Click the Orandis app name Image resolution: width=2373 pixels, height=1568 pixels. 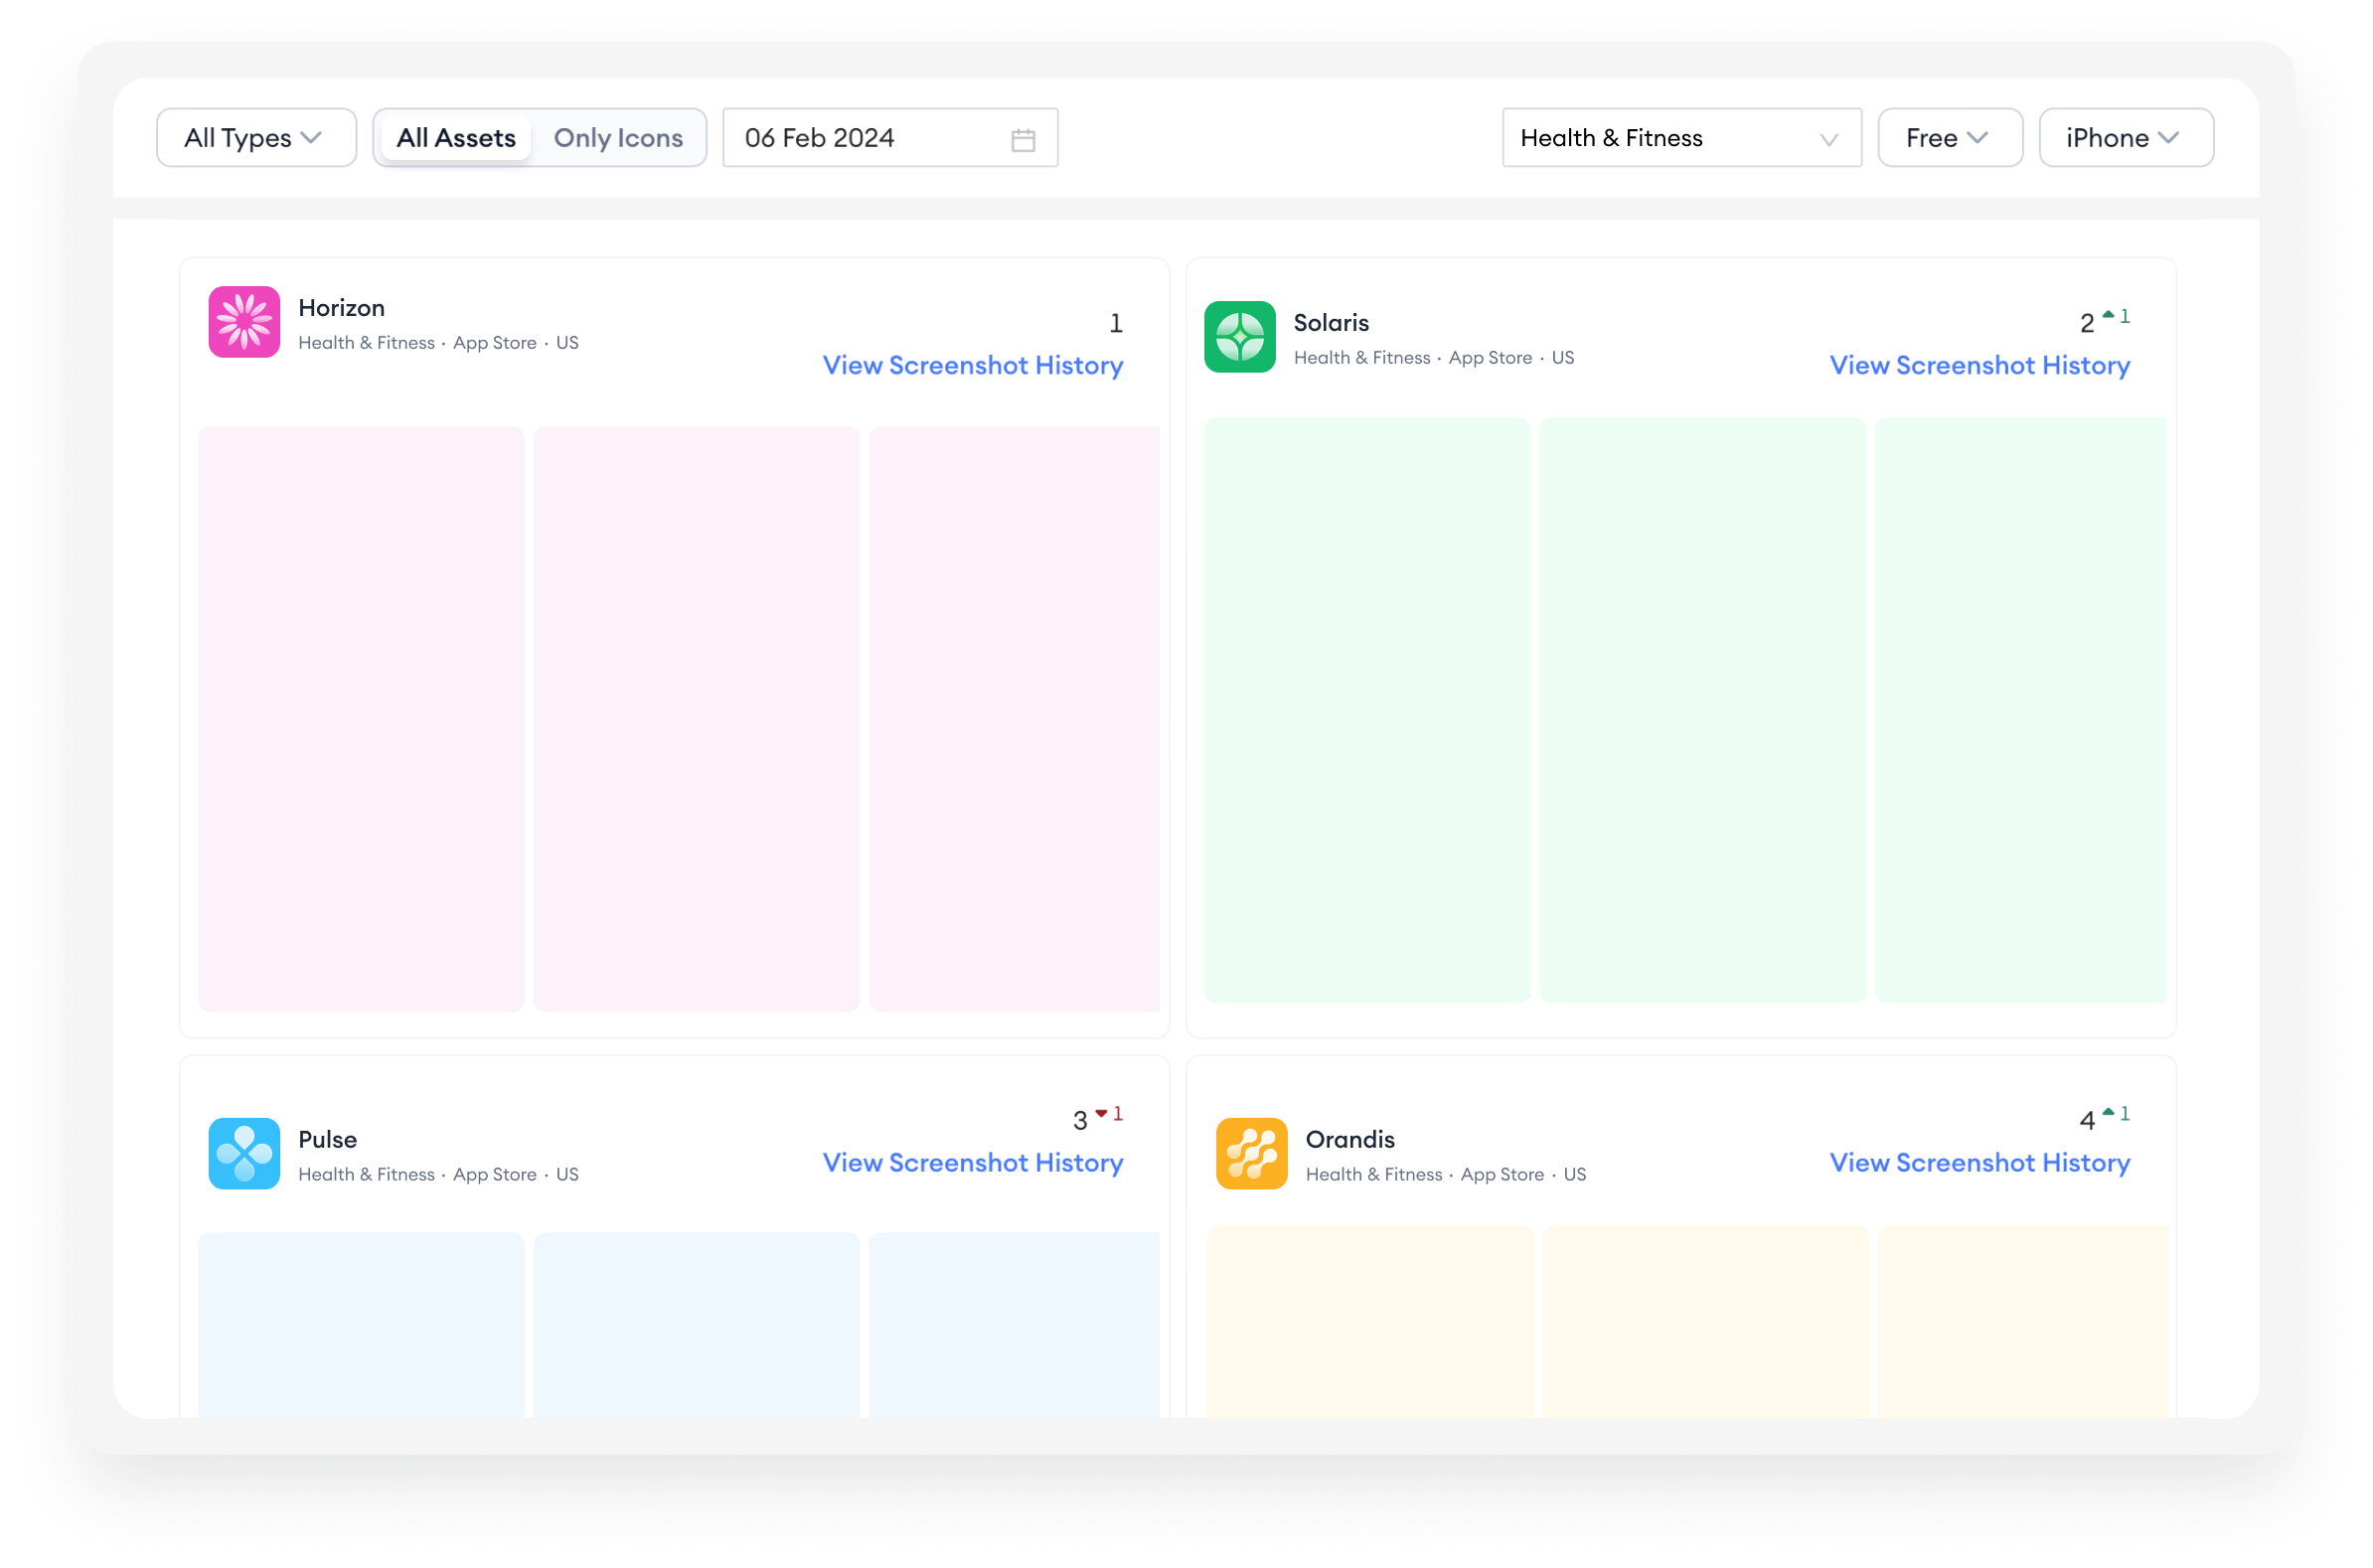click(x=1349, y=1139)
